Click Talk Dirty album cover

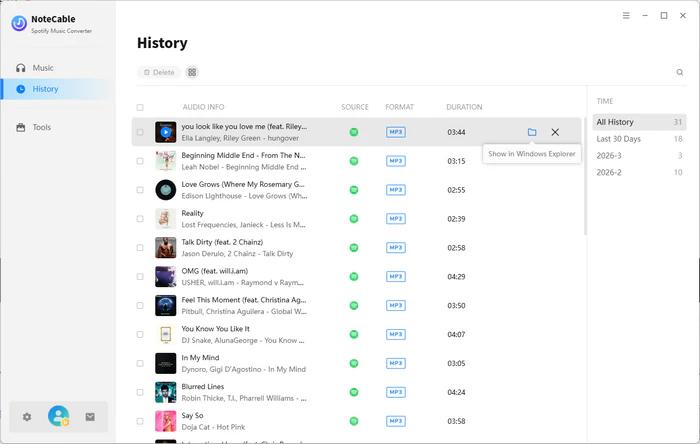tap(166, 248)
